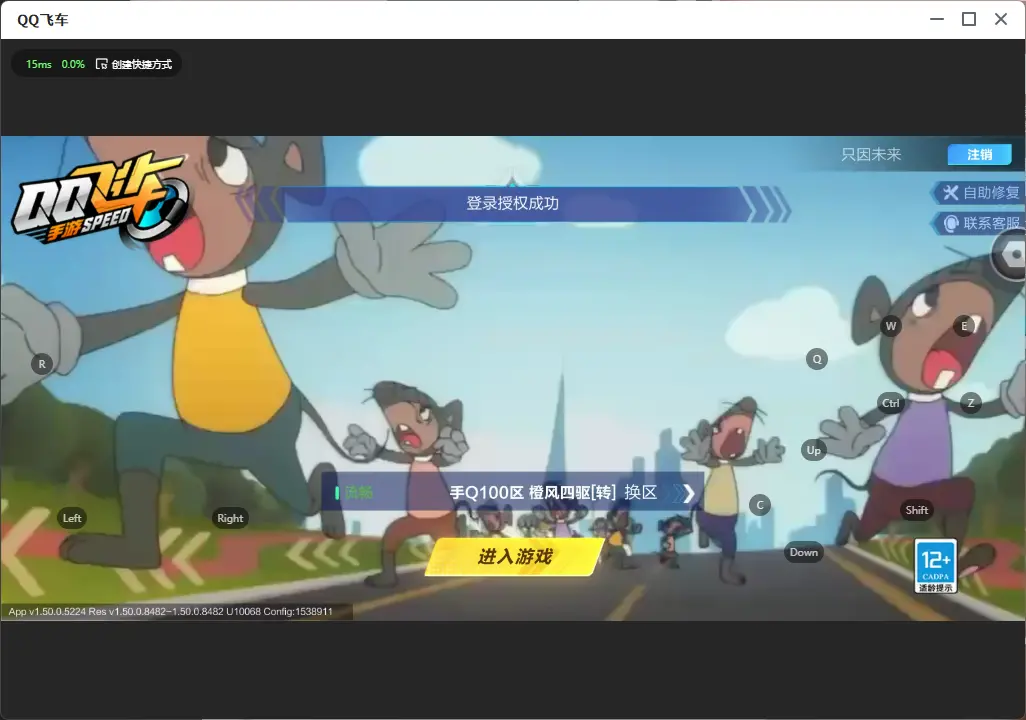Image resolution: width=1026 pixels, height=720 pixels.
Task: Click the R key overlay
Action: (x=42, y=364)
